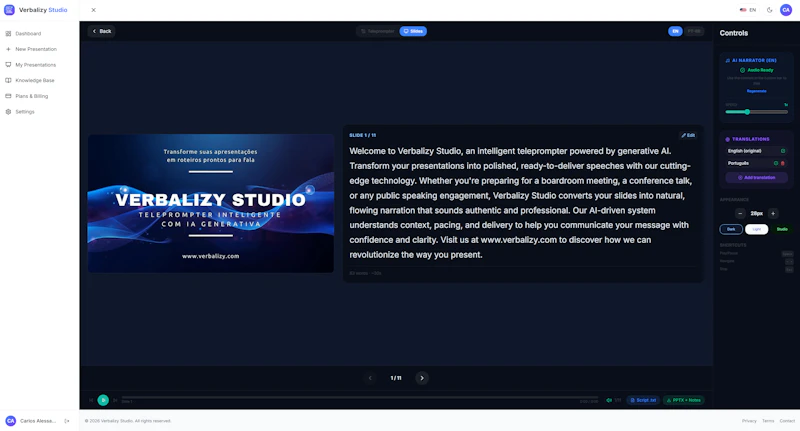
Task: Delete the Português translation
Action: (x=783, y=163)
